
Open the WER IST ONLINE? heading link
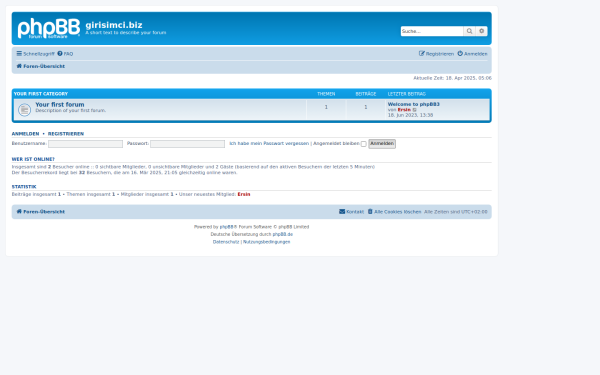point(33,159)
